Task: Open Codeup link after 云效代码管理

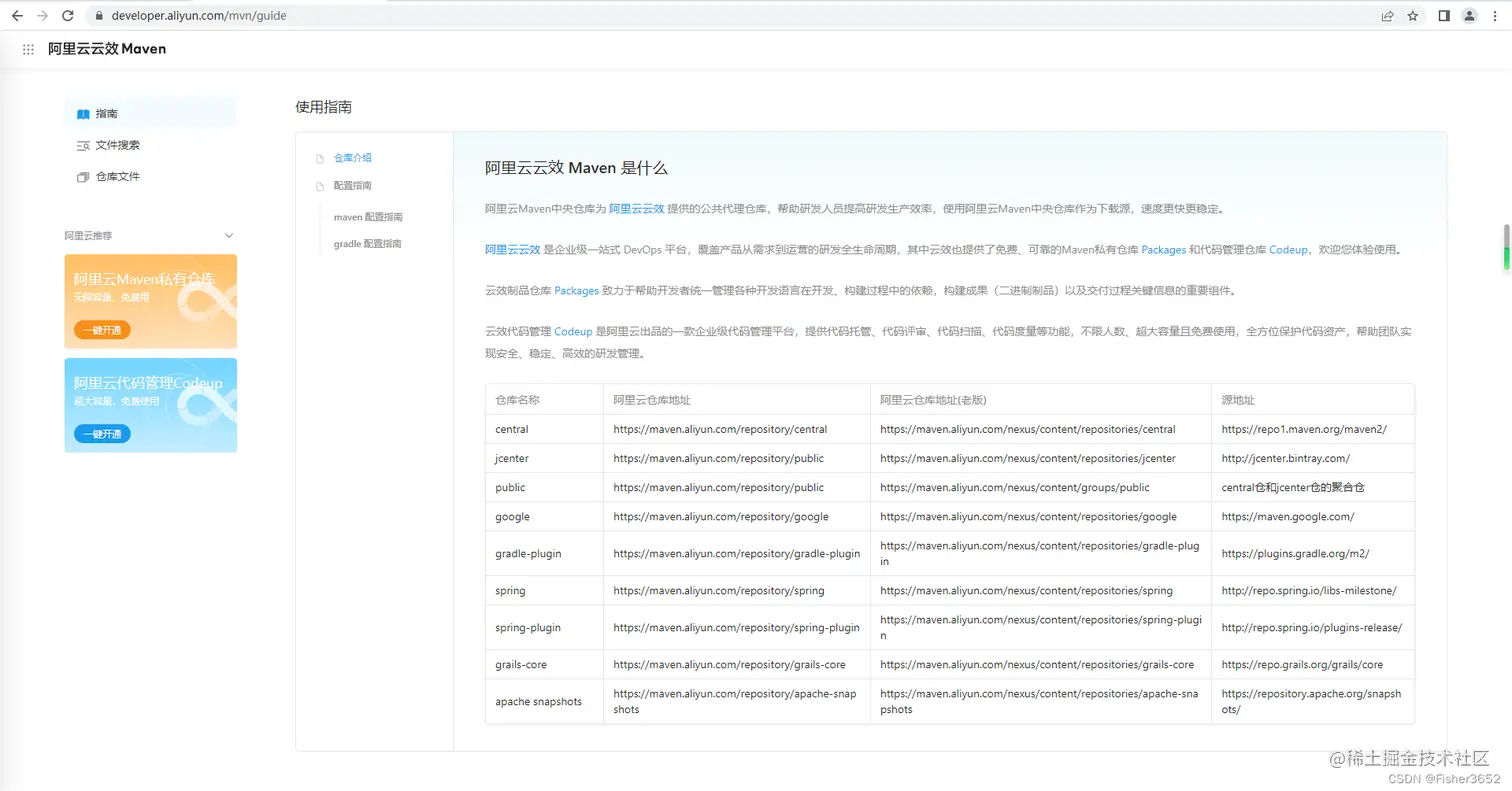Action: point(574,331)
